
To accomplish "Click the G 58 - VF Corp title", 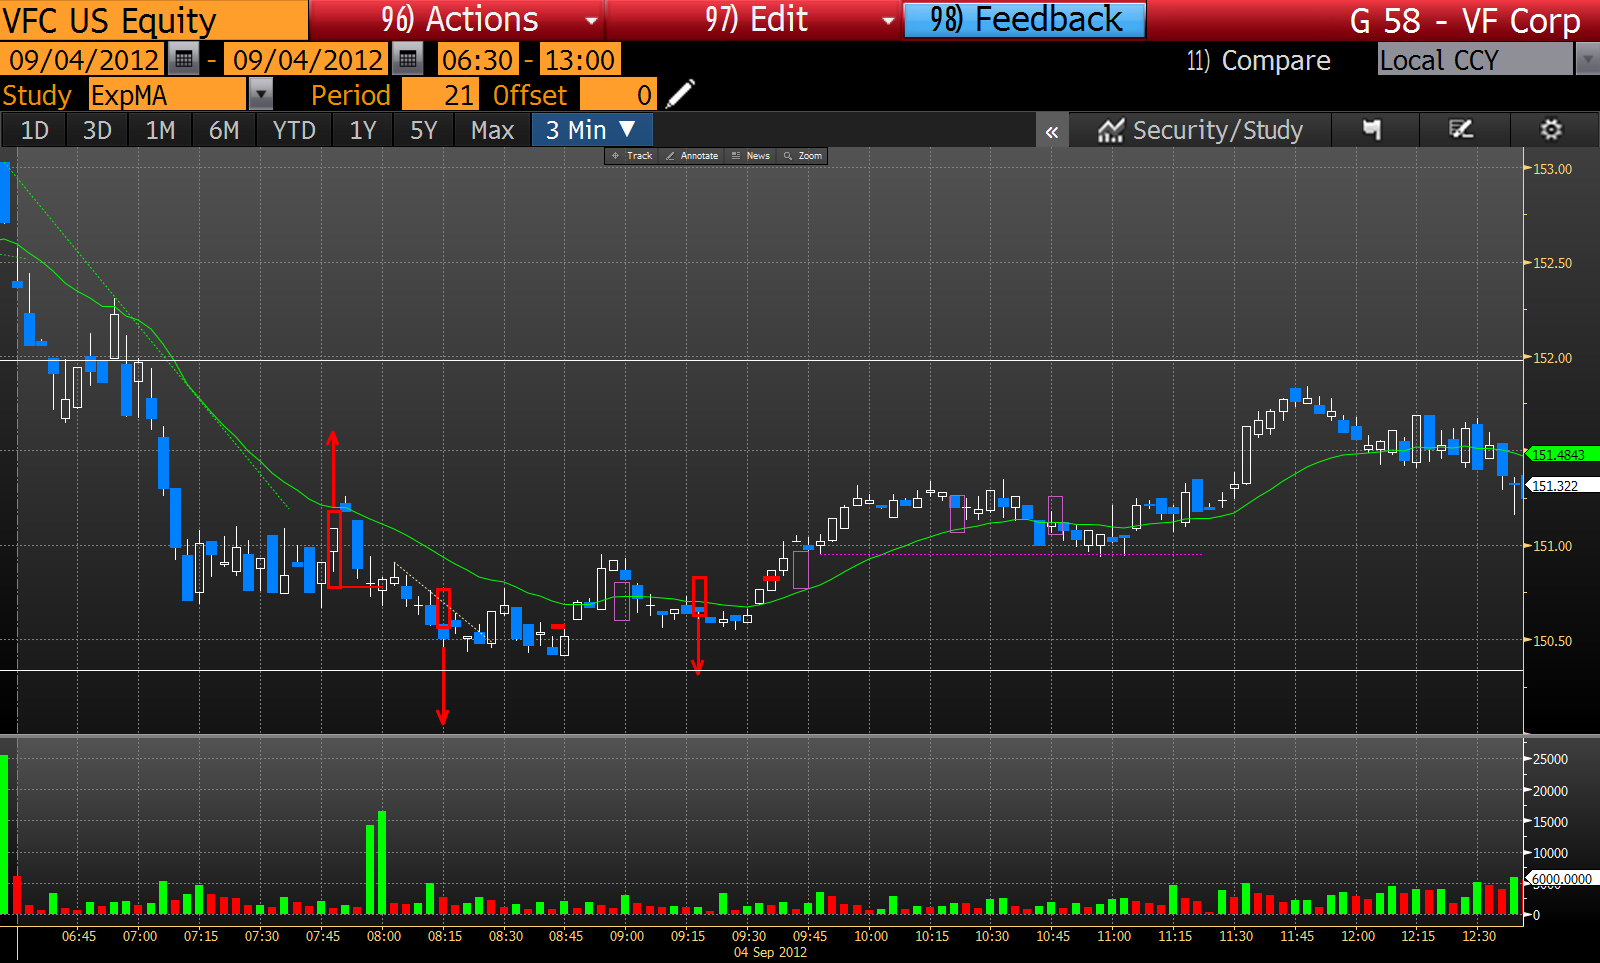I will 1465,20.
